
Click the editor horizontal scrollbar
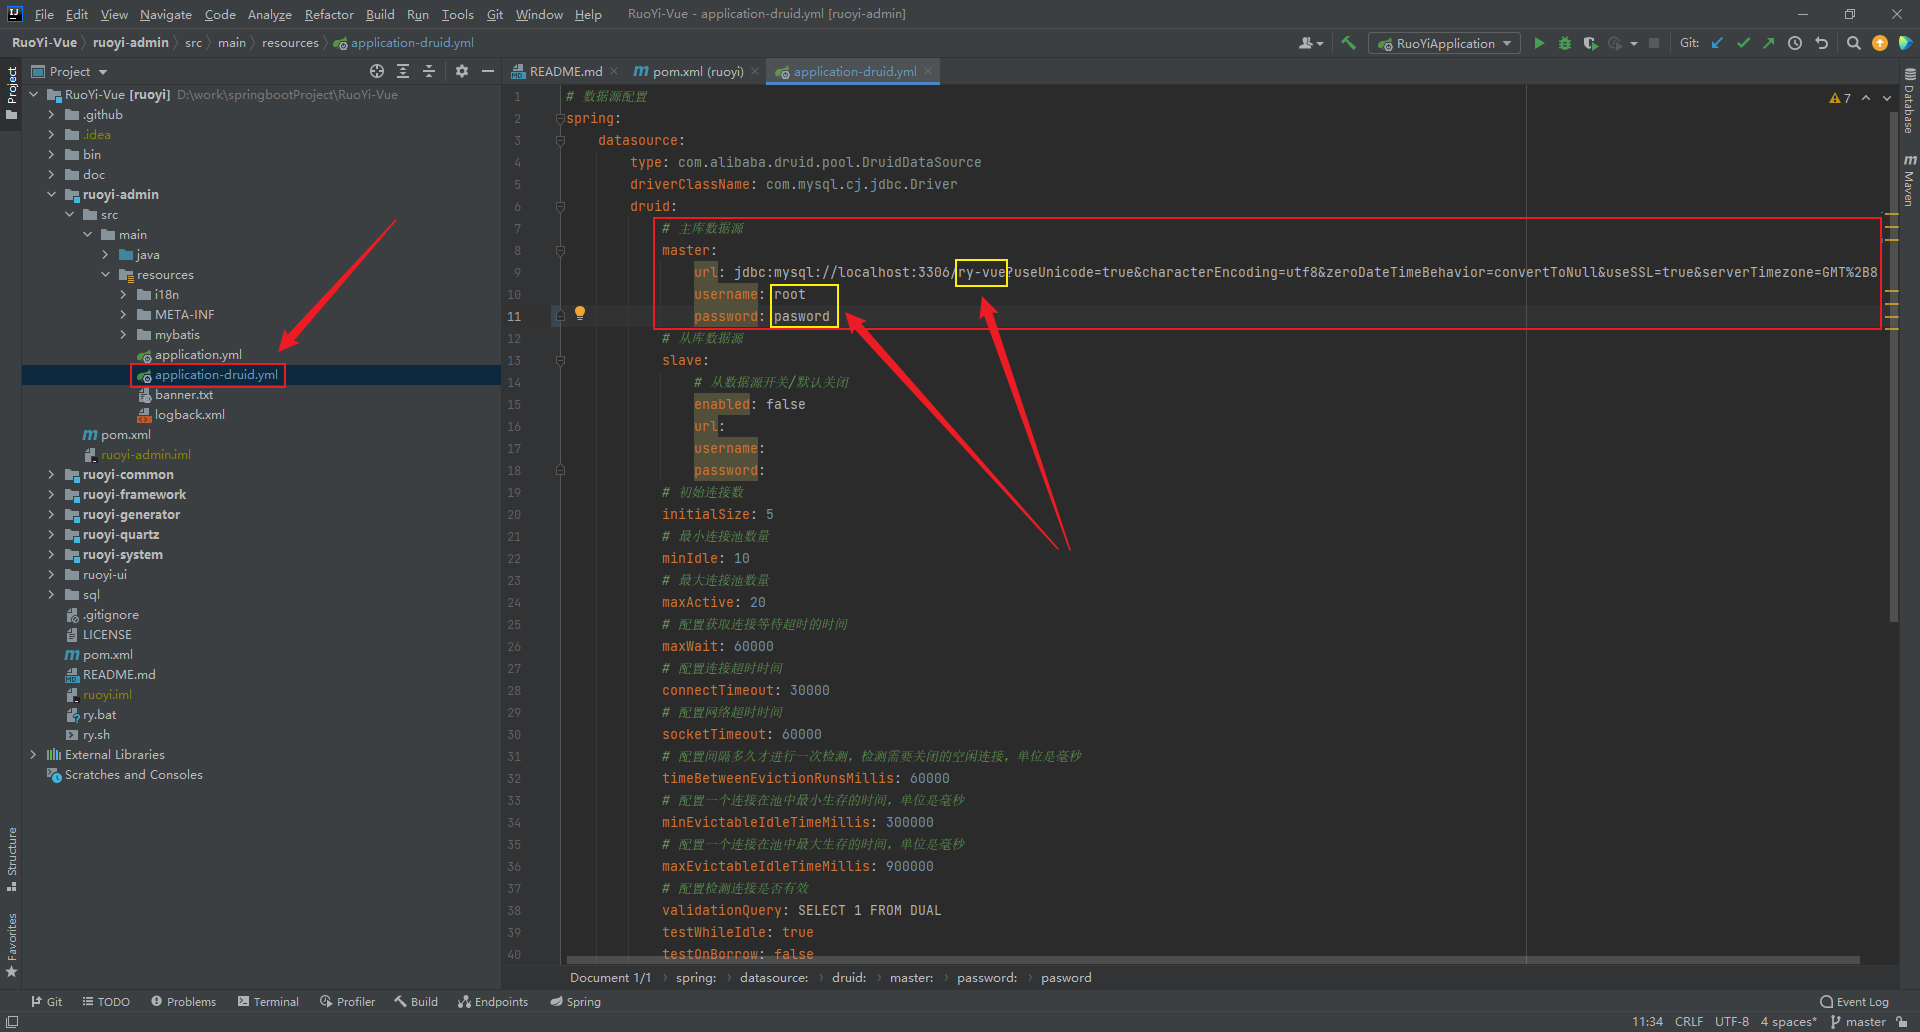1212,960
